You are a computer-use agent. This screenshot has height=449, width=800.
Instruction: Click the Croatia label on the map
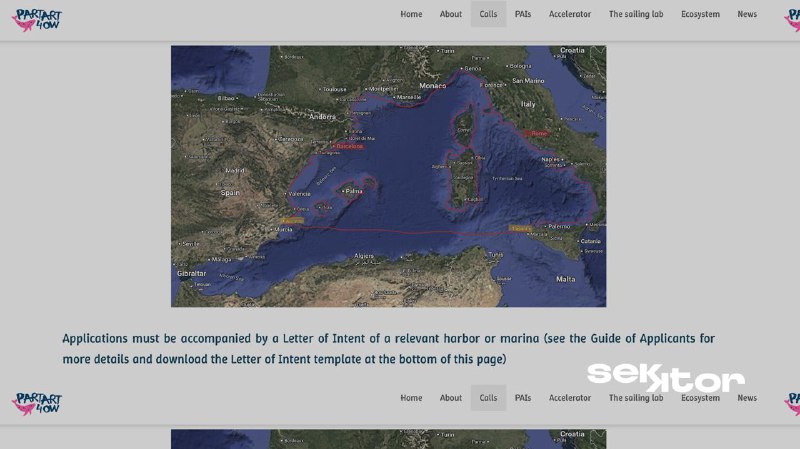click(572, 50)
